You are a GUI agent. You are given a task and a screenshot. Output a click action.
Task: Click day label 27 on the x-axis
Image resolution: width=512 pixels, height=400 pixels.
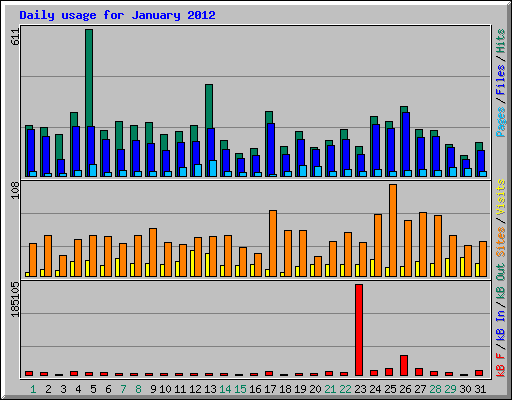420,389
